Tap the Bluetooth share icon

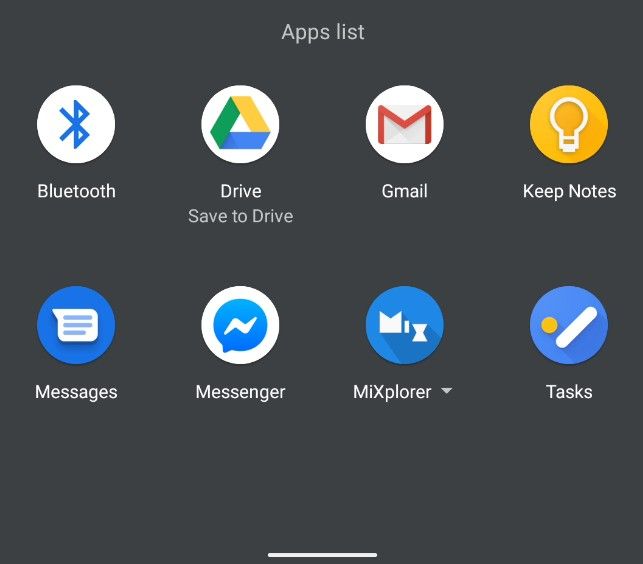[76, 124]
